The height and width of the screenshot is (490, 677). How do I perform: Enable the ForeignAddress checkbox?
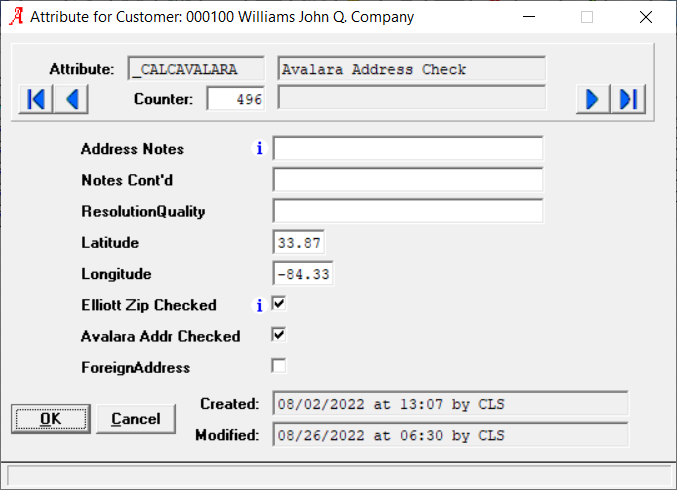click(x=279, y=366)
